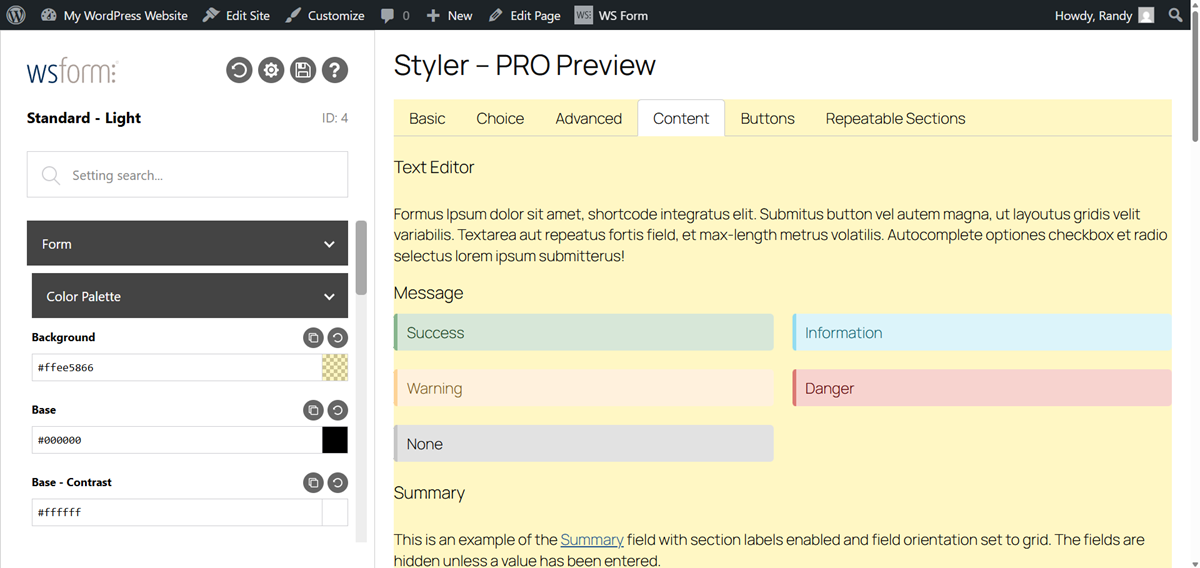Open the New content menu

(449, 15)
